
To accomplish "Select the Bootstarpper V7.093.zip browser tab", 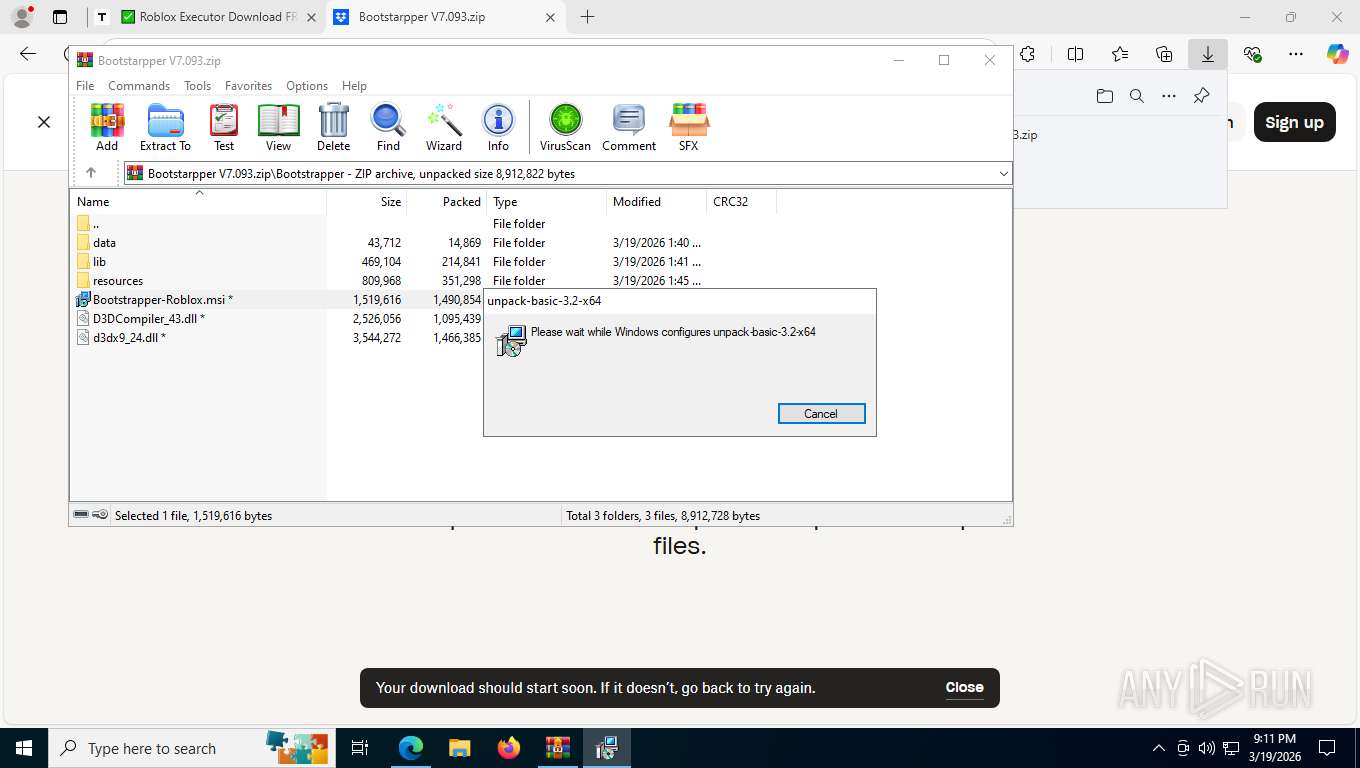I will tap(445, 17).
